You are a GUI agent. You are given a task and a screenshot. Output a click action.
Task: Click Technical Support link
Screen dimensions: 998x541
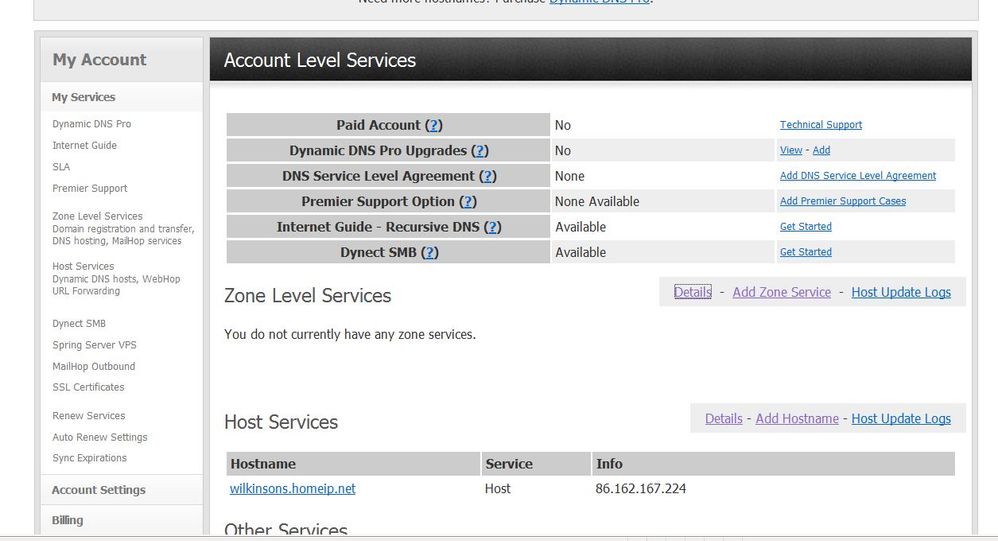[820, 125]
